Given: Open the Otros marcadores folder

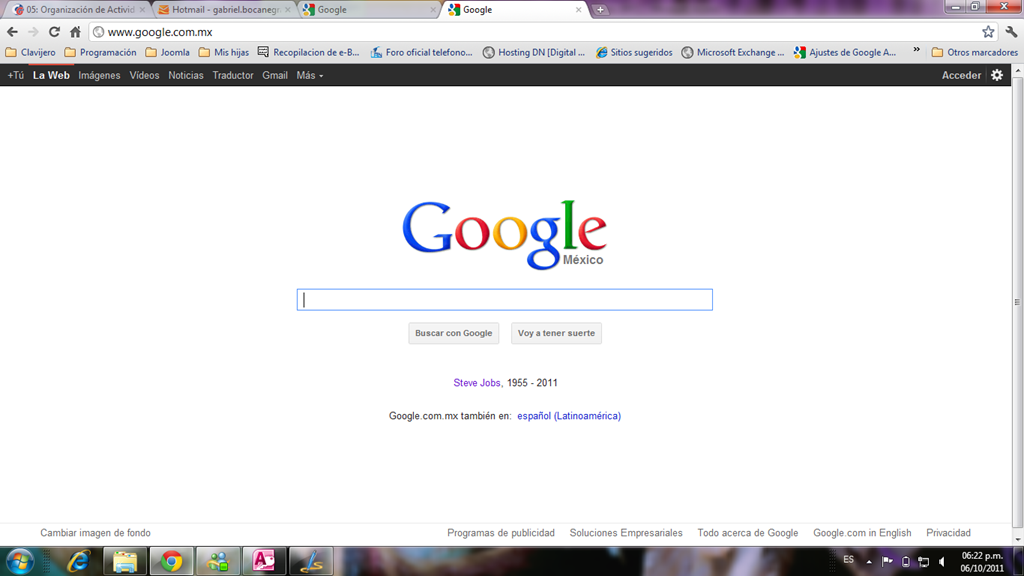Looking at the screenshot, I should 974,52.
